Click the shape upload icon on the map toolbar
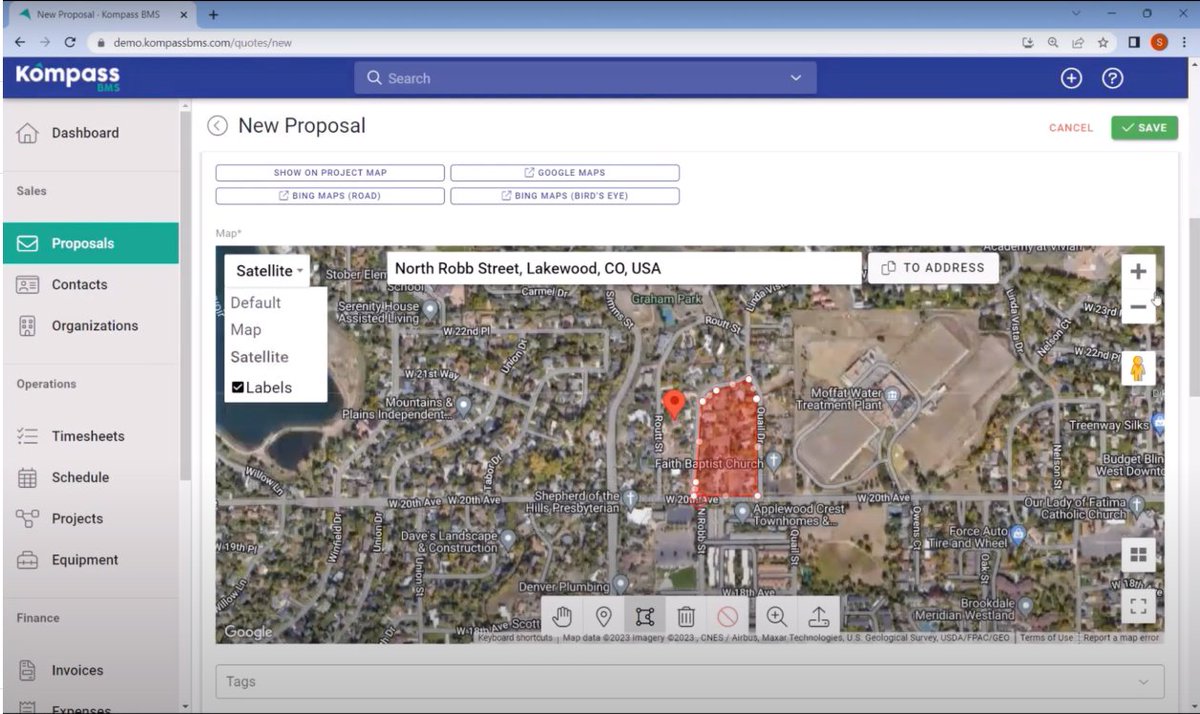1200x714 pixels. (819, 617)
